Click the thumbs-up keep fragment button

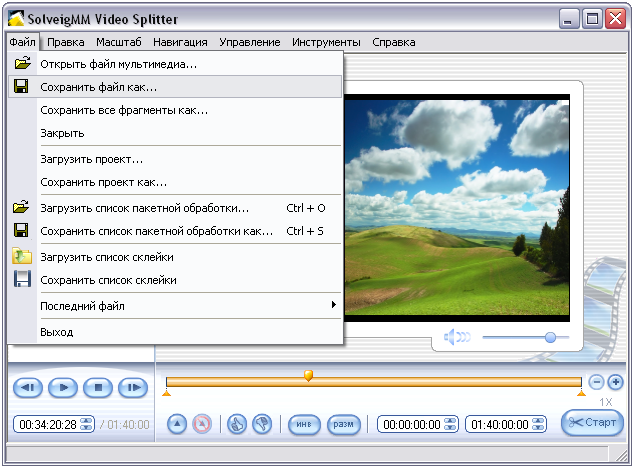coord(237,424)
